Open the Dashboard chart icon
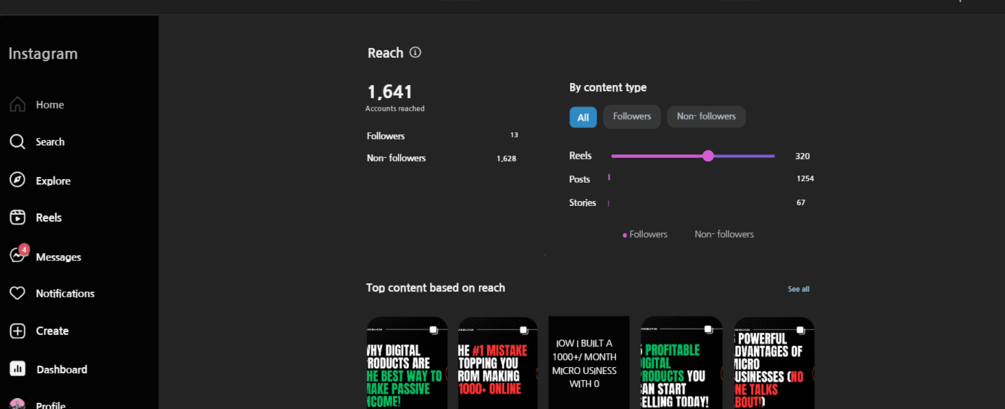The height and width of the screenshot is (409, 1005). point(17,369)
